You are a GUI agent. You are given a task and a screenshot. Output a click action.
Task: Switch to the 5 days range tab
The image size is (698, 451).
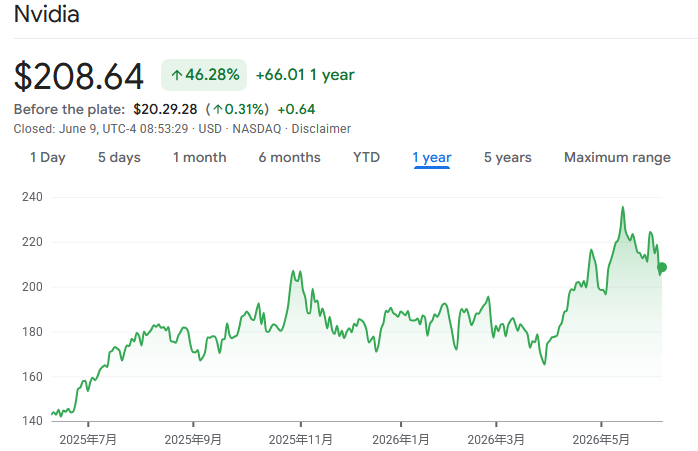(x=119, y=158)
